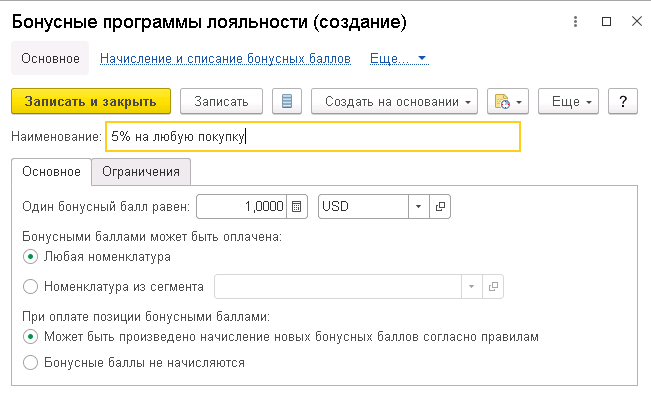This screenshot has height=394, width=651.
Task: Click the help question mark button
Action: click(623, 101)
